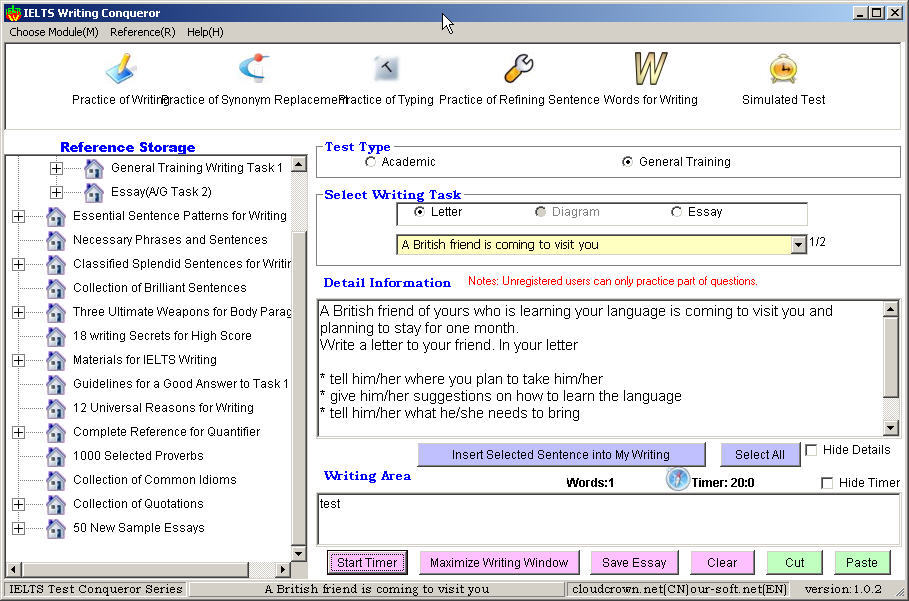909x601 pixels.
Task: Expand Three Ultimate Weapons for Body Paragraph
Action: pyautogui.click(x=19, y=312)
